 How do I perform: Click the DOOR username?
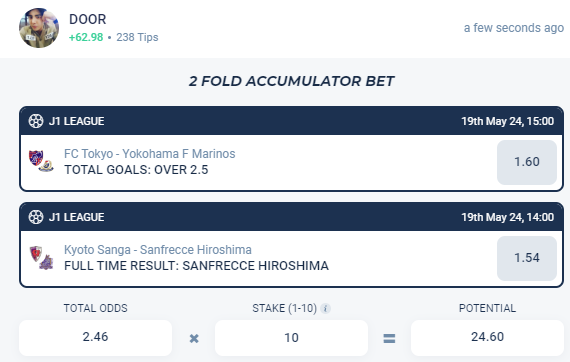click(x=88, y=19)
